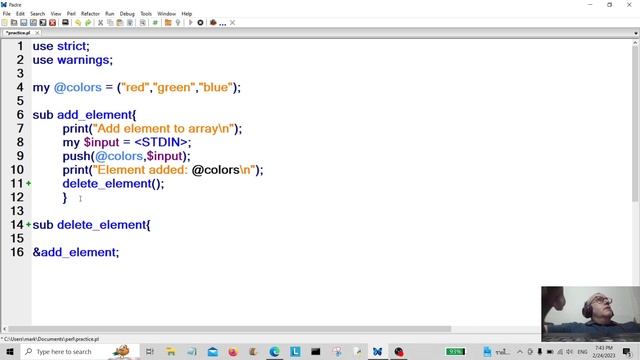Click the light bulb Quick Menu icon
Screen dimensions: 640x360
pos(178,23)
